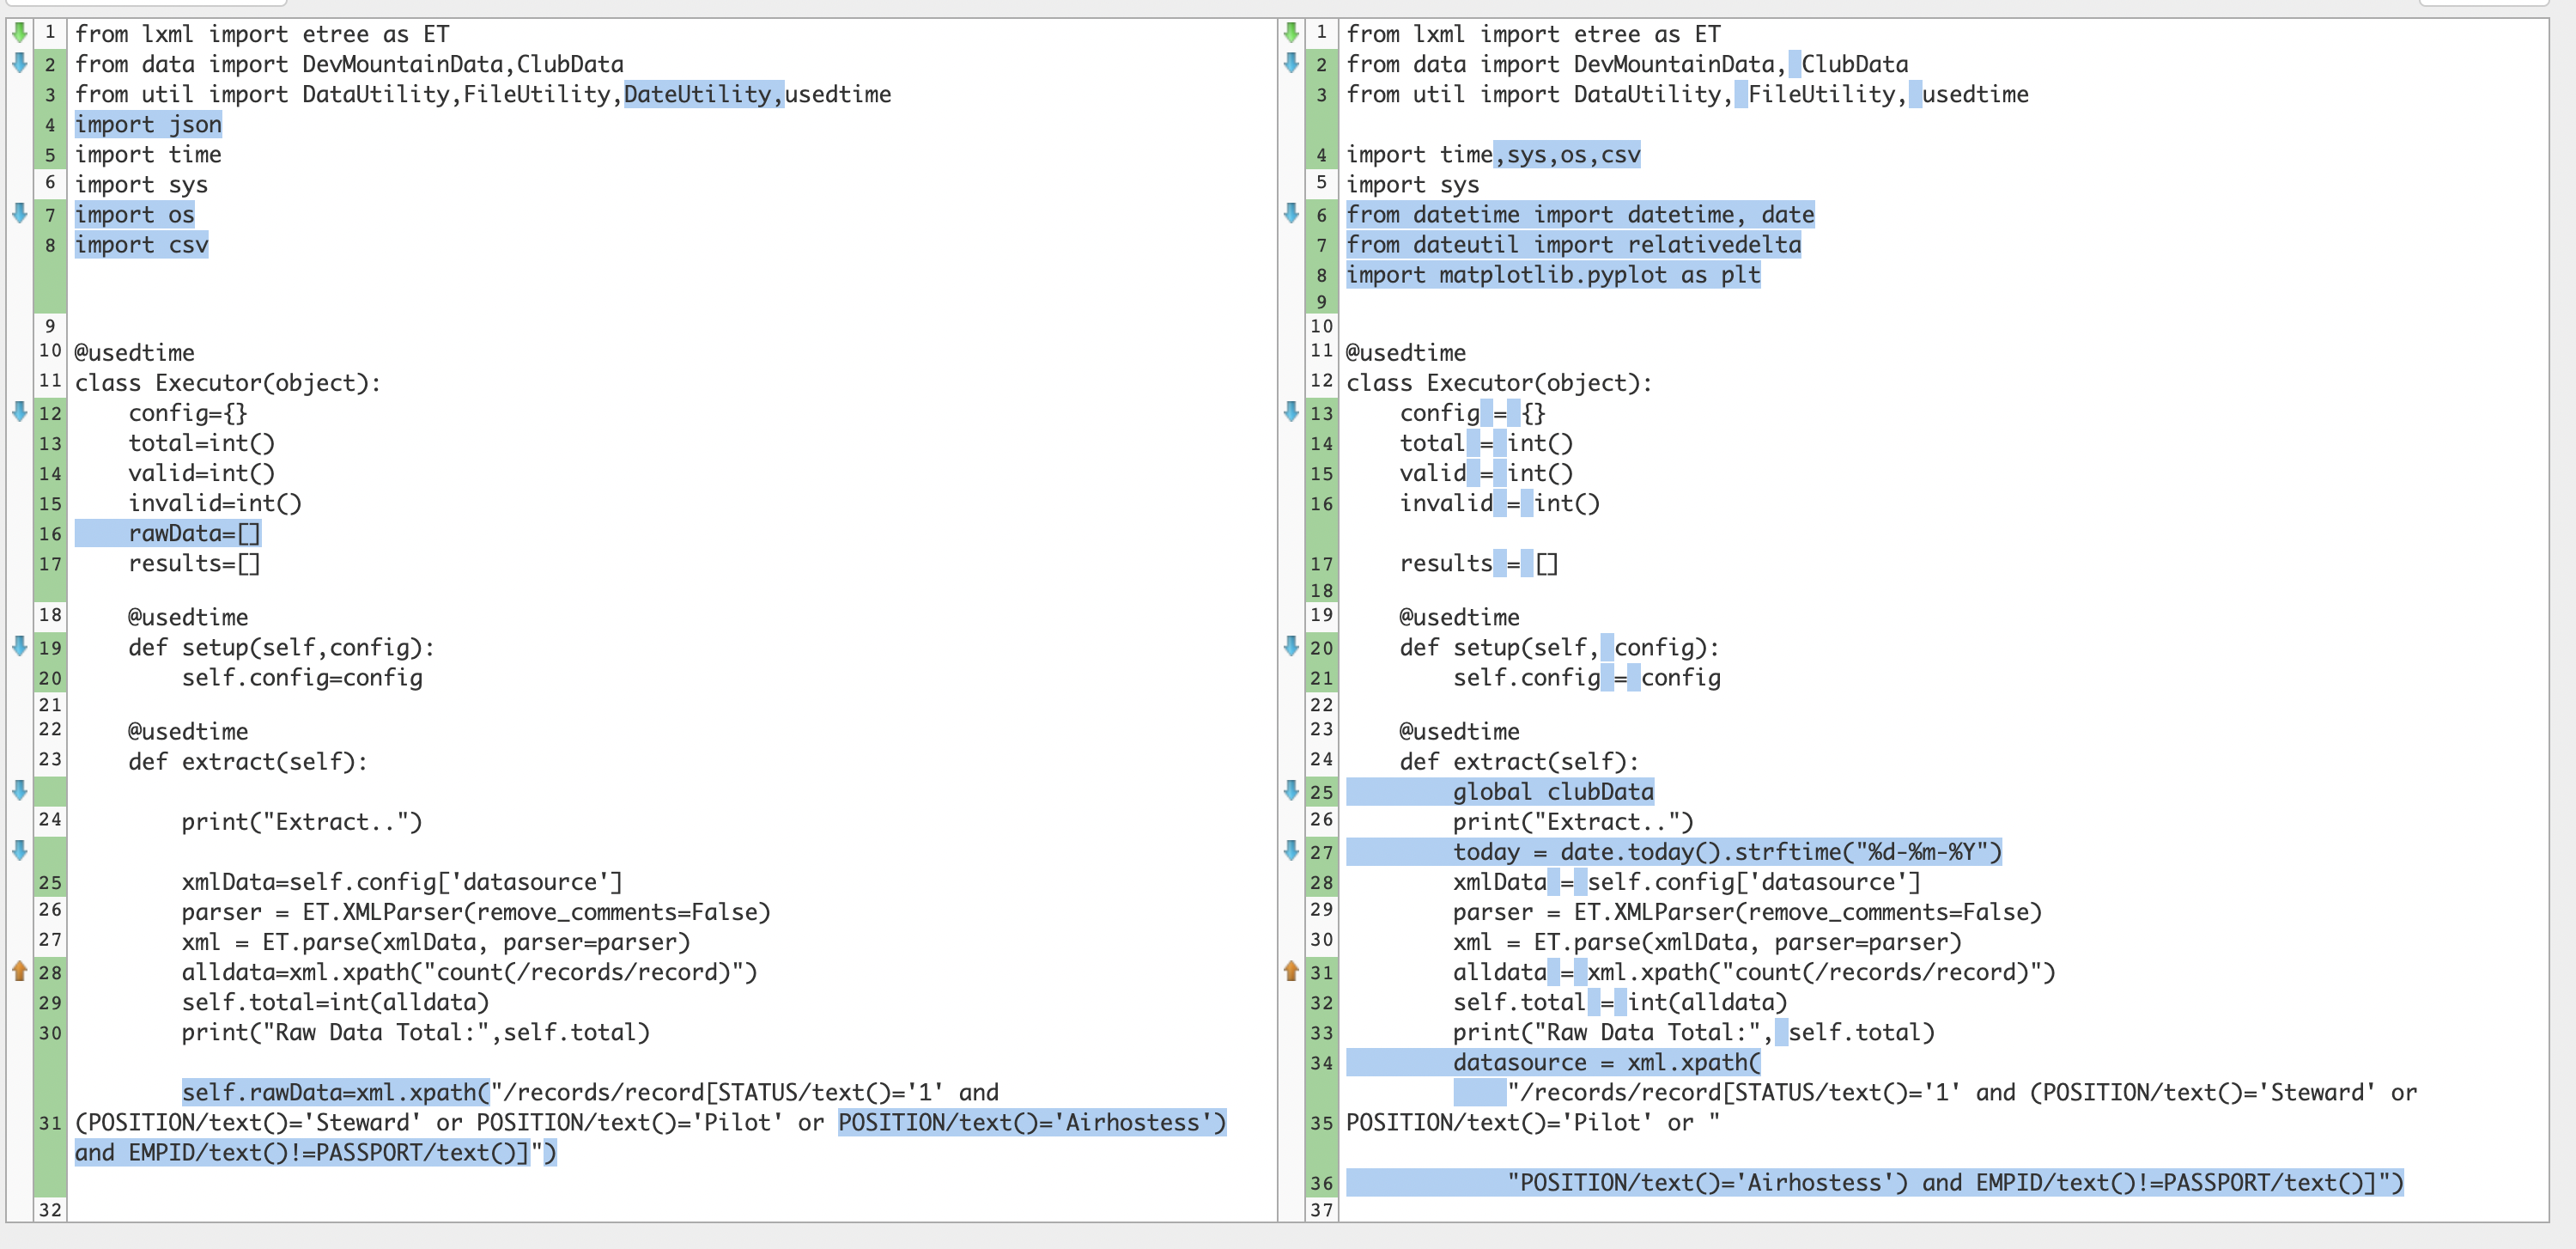Viewport: 2576px width, 1249px height.
Task: Click blue arrow beside left 'import os' line
Action: (19, 213)
